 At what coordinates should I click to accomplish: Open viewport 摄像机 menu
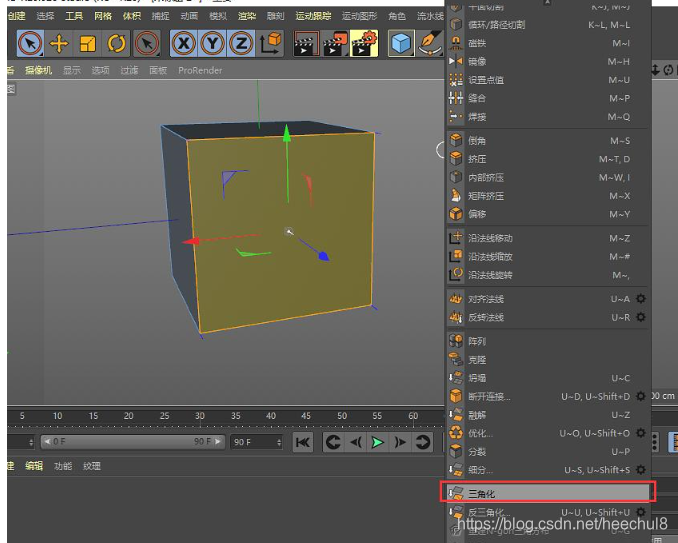pos(38,70)
